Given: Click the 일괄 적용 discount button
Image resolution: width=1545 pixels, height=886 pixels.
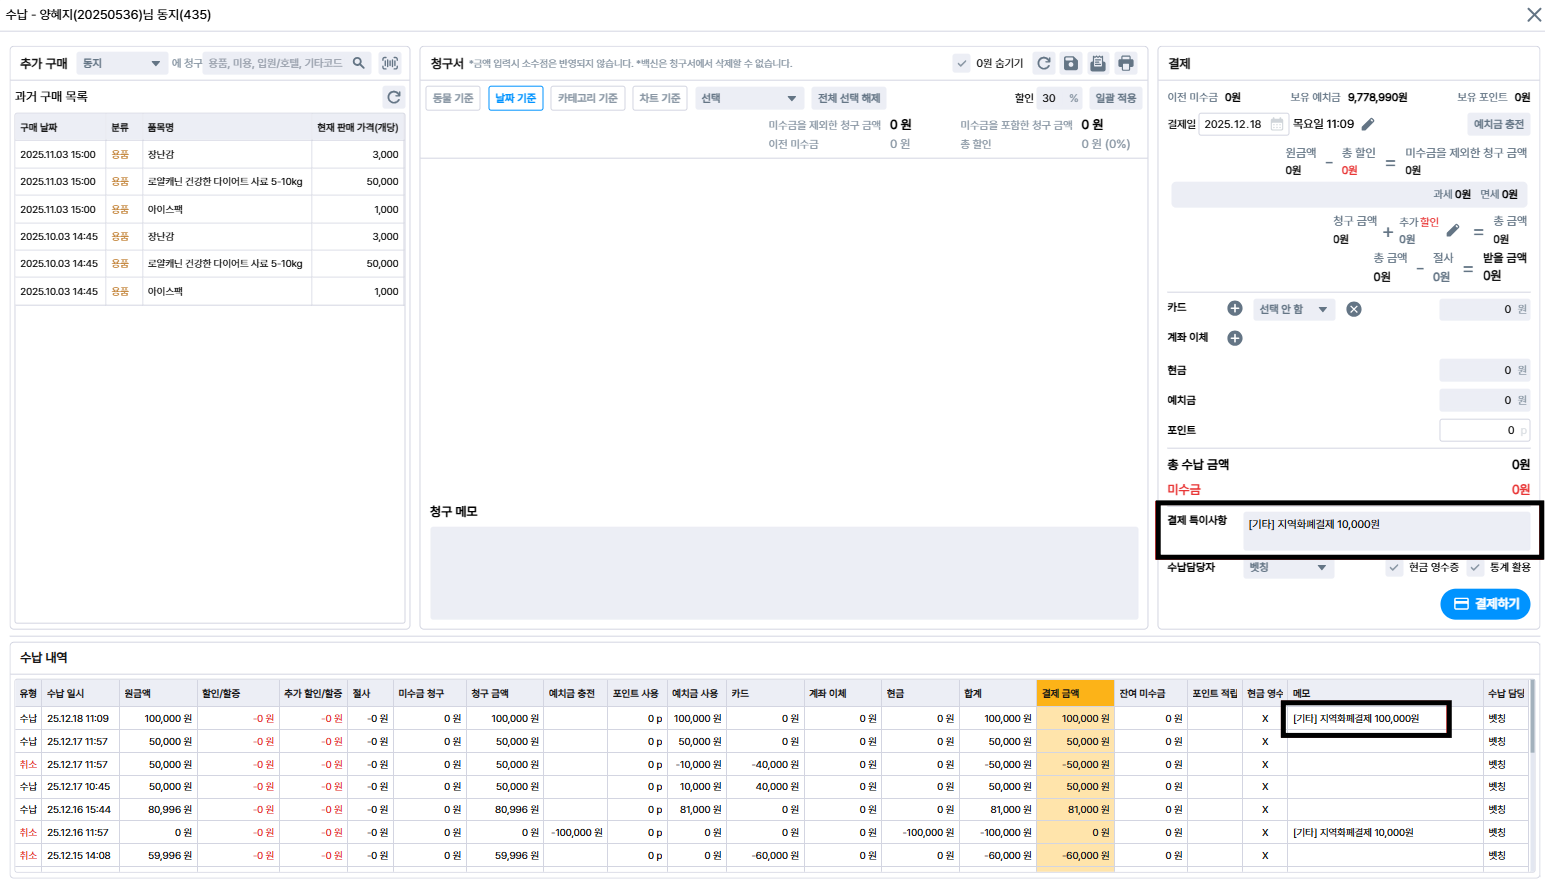Looking at the screenshot, I should point(1115,98).
